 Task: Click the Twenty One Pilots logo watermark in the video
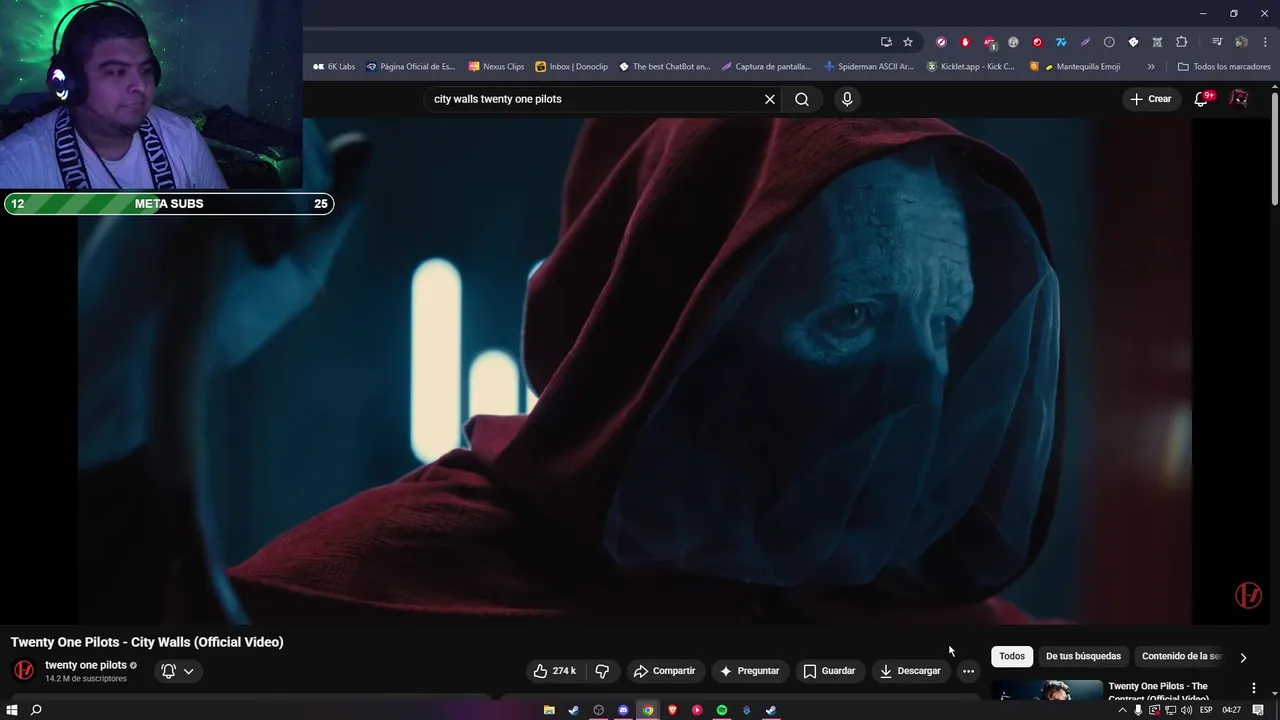click(1248, 595)
